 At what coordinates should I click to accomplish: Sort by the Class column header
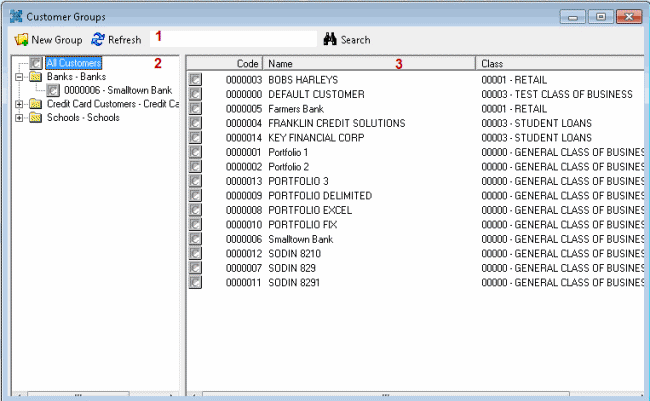coord(560,63)
